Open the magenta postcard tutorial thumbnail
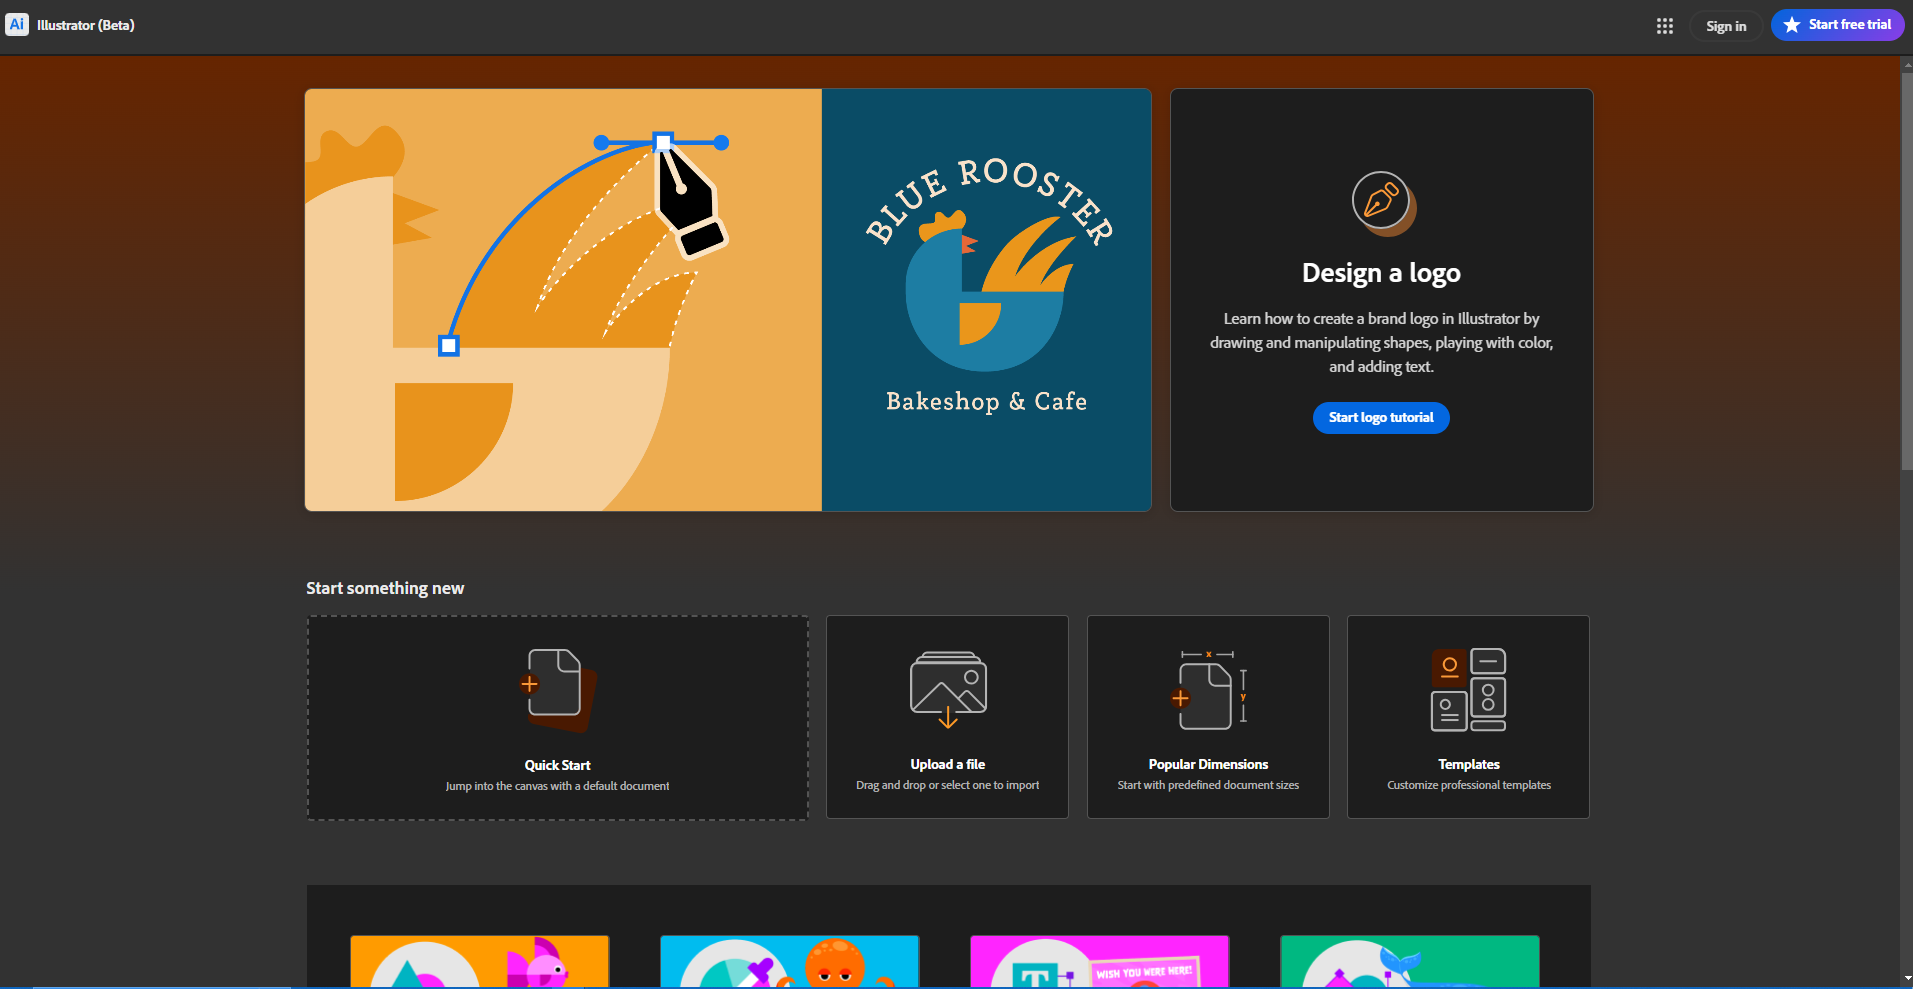The width and height of the screenshot is (1913, 989). [1100, 962]
